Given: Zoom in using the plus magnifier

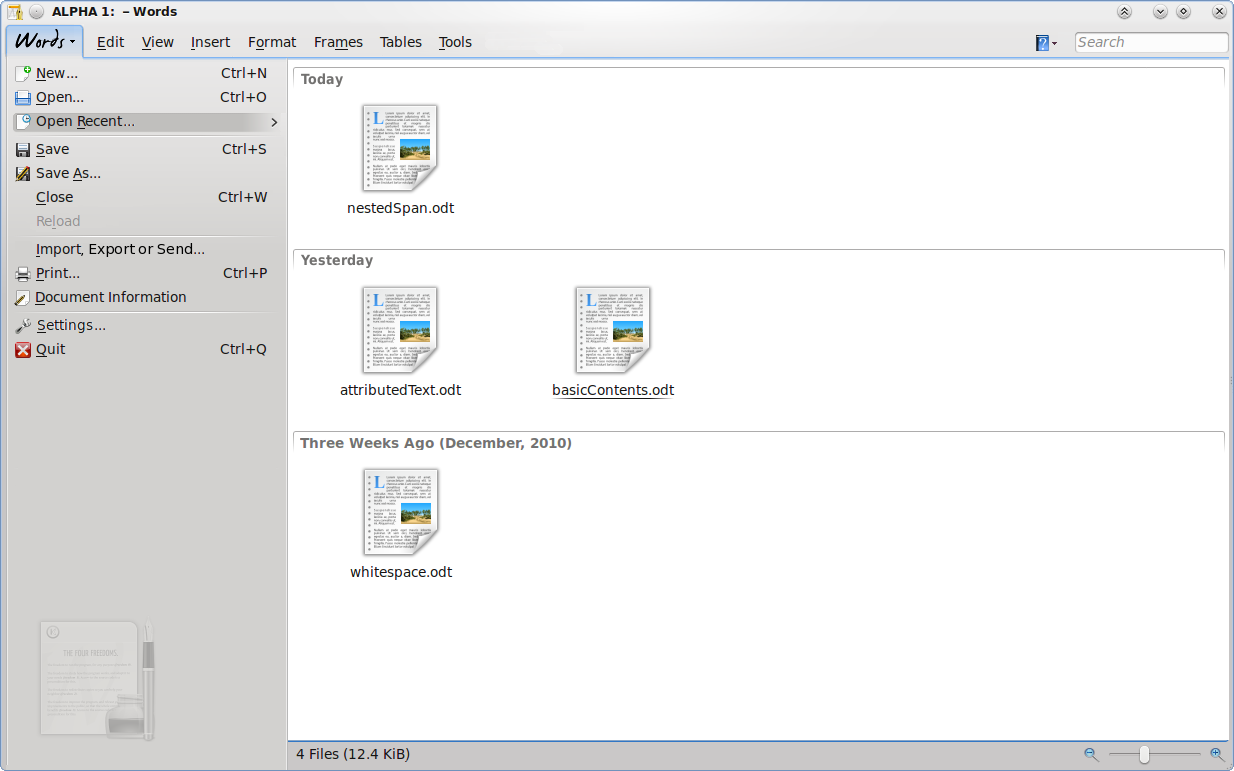Looking at the screenshot, I should tap(1216, 754).
